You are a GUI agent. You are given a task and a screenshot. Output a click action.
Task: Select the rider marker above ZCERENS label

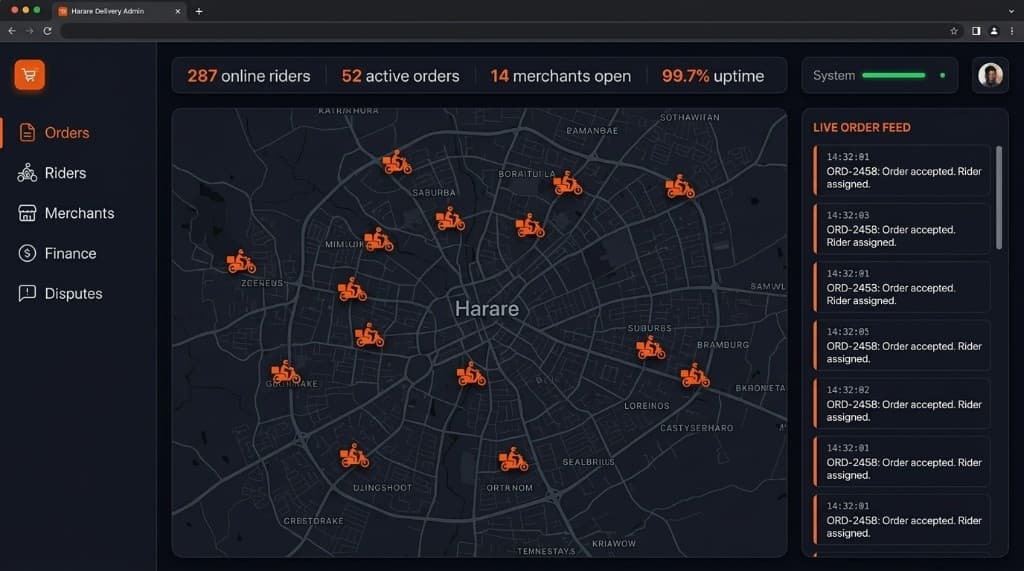pos(240,261)
